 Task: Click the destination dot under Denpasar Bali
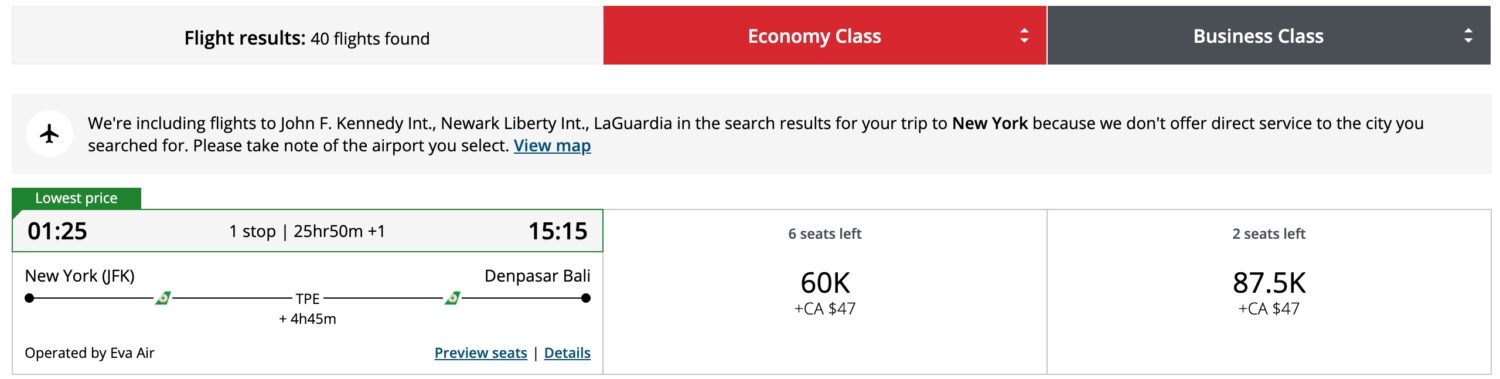(586, 298)
